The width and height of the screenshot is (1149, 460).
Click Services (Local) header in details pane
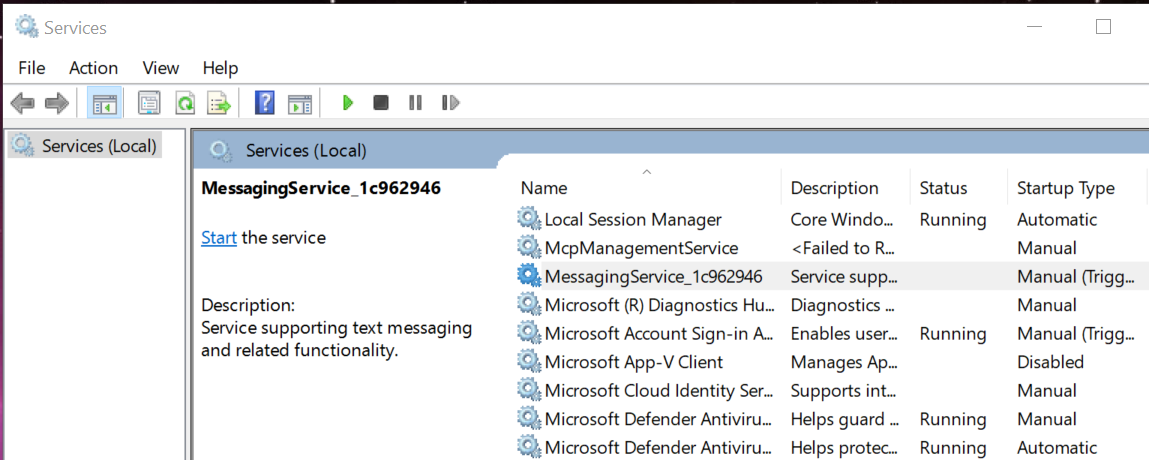tap(306, 152)
